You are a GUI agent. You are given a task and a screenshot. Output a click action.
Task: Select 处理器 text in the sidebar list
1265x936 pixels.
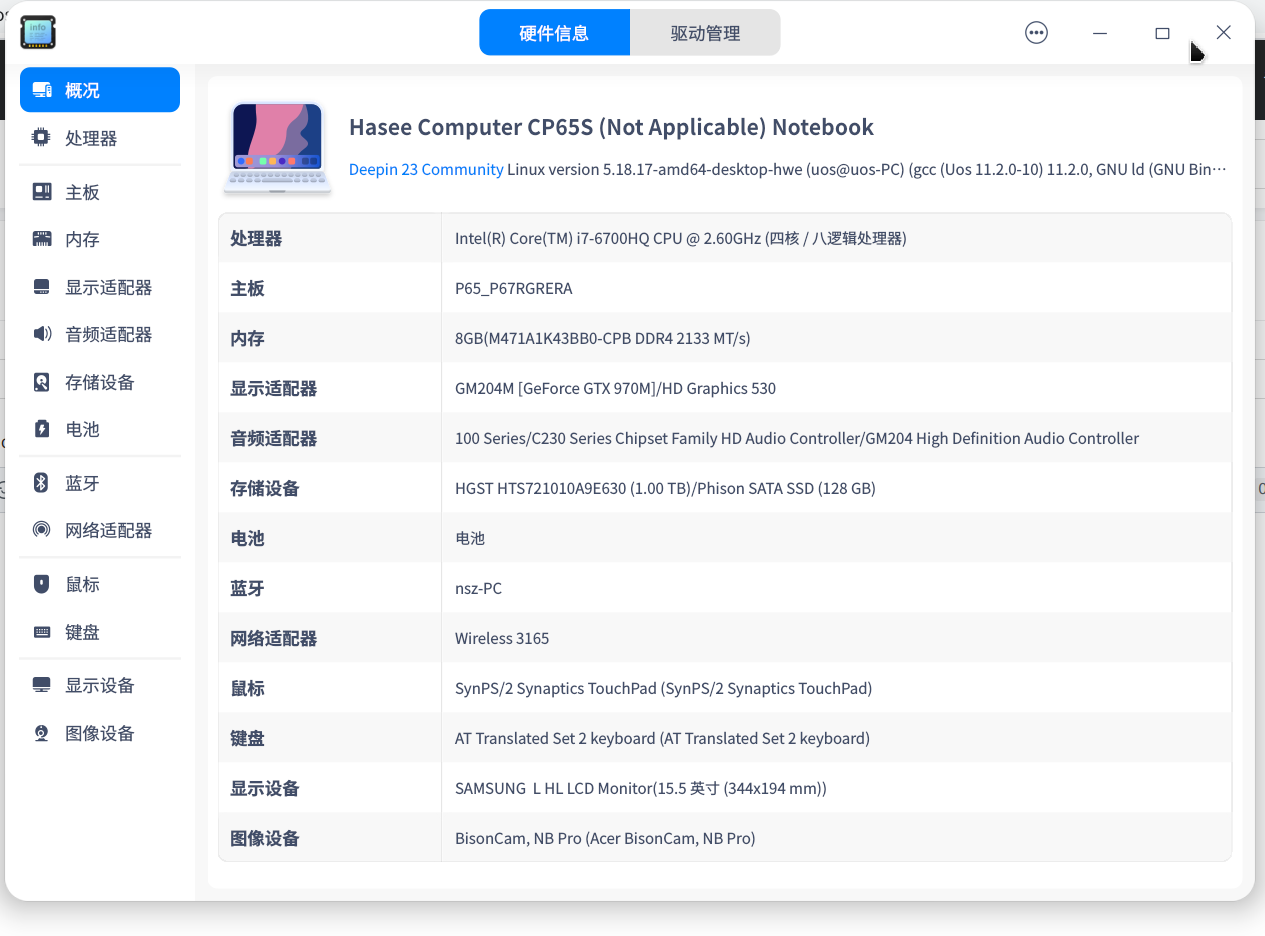tap(91, 138)
